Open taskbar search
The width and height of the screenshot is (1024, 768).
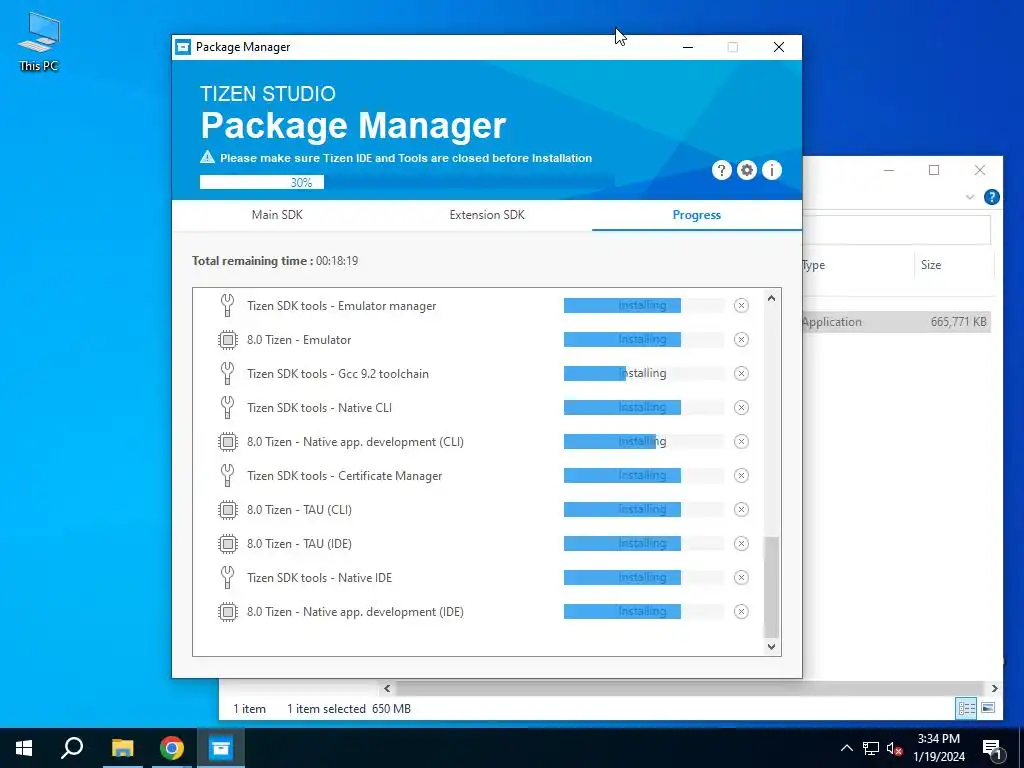[72, 748]
